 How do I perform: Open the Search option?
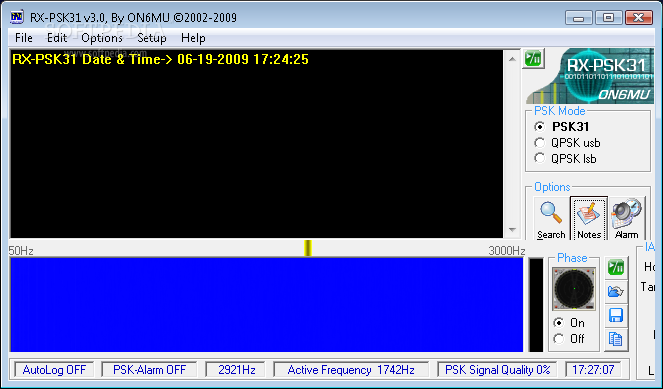(x=551, y=219)
